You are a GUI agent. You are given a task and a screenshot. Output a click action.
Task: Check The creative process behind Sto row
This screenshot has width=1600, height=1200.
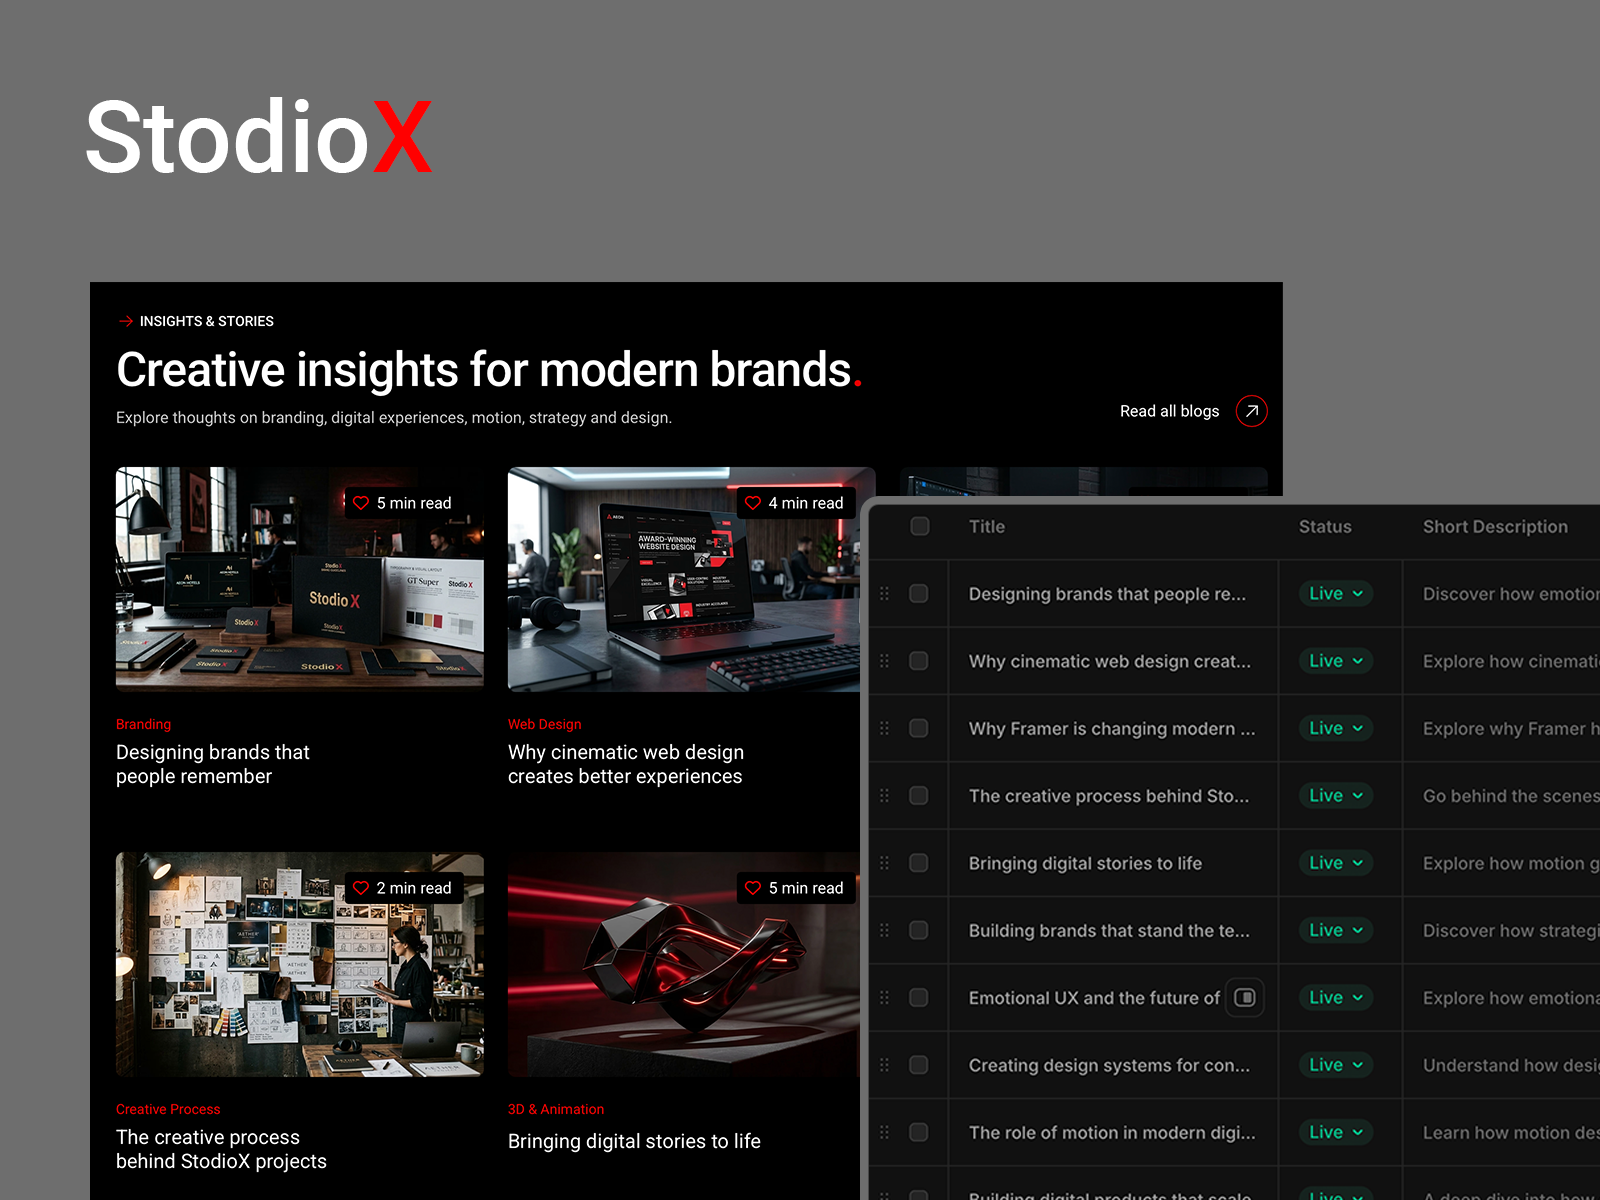pos(919,796)
